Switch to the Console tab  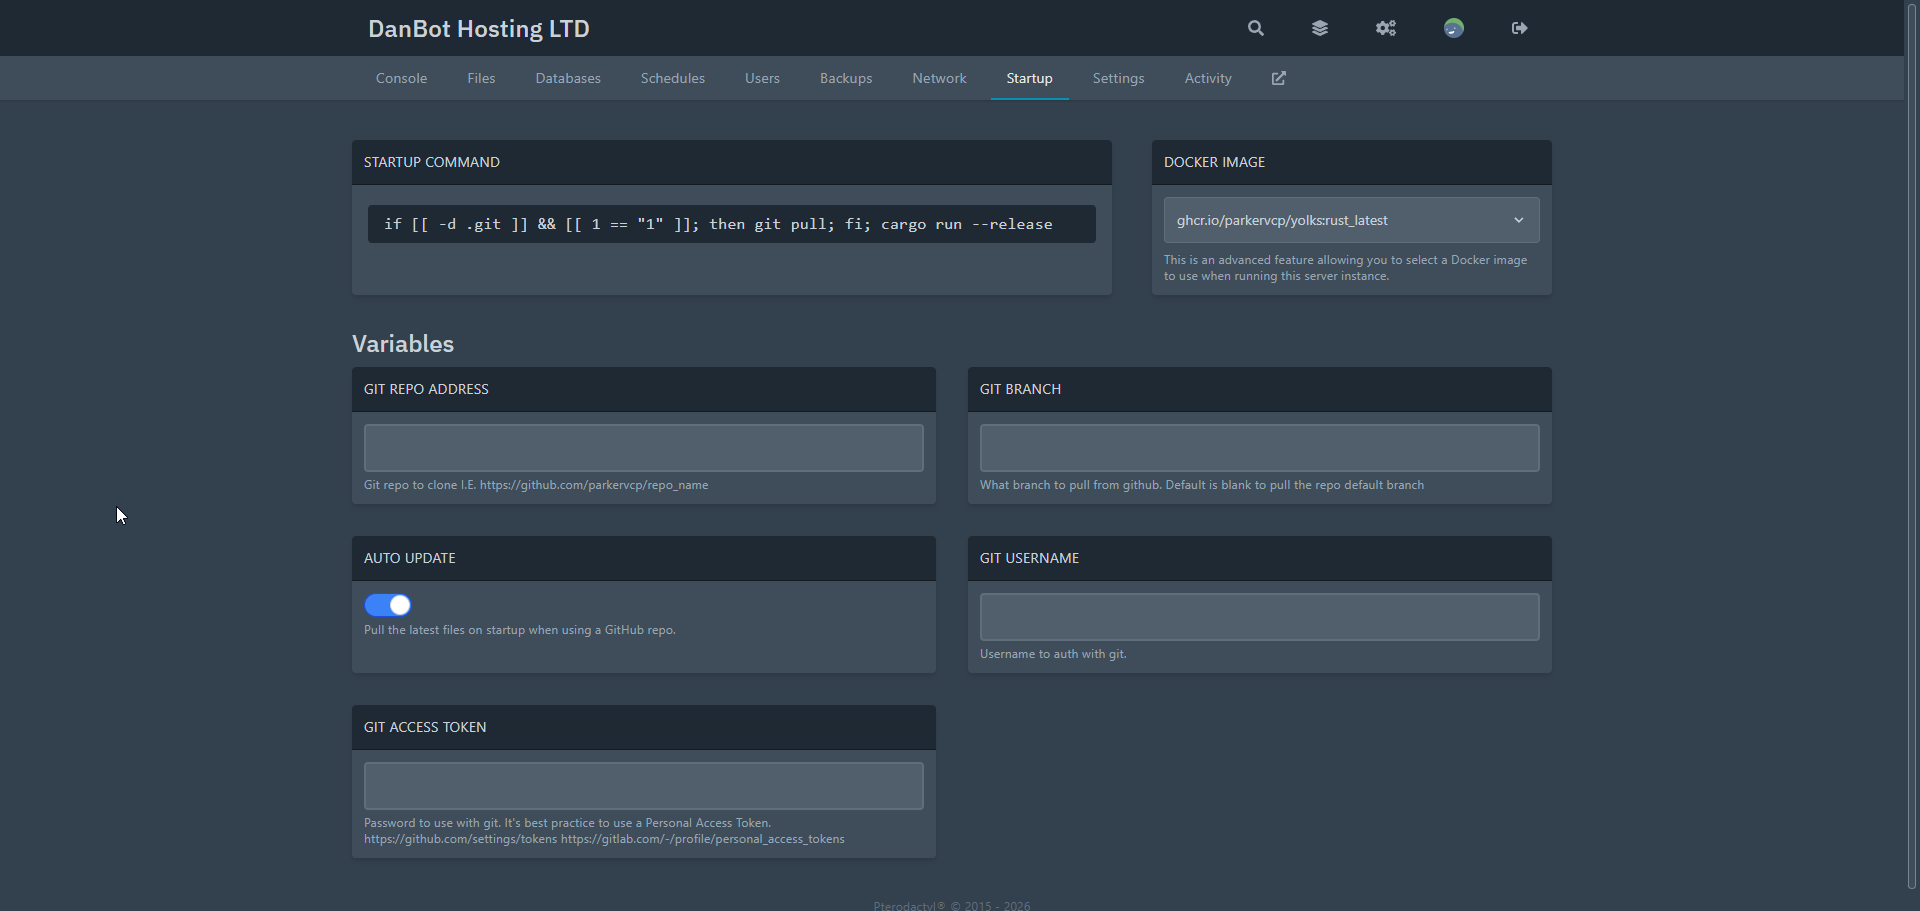401,78
